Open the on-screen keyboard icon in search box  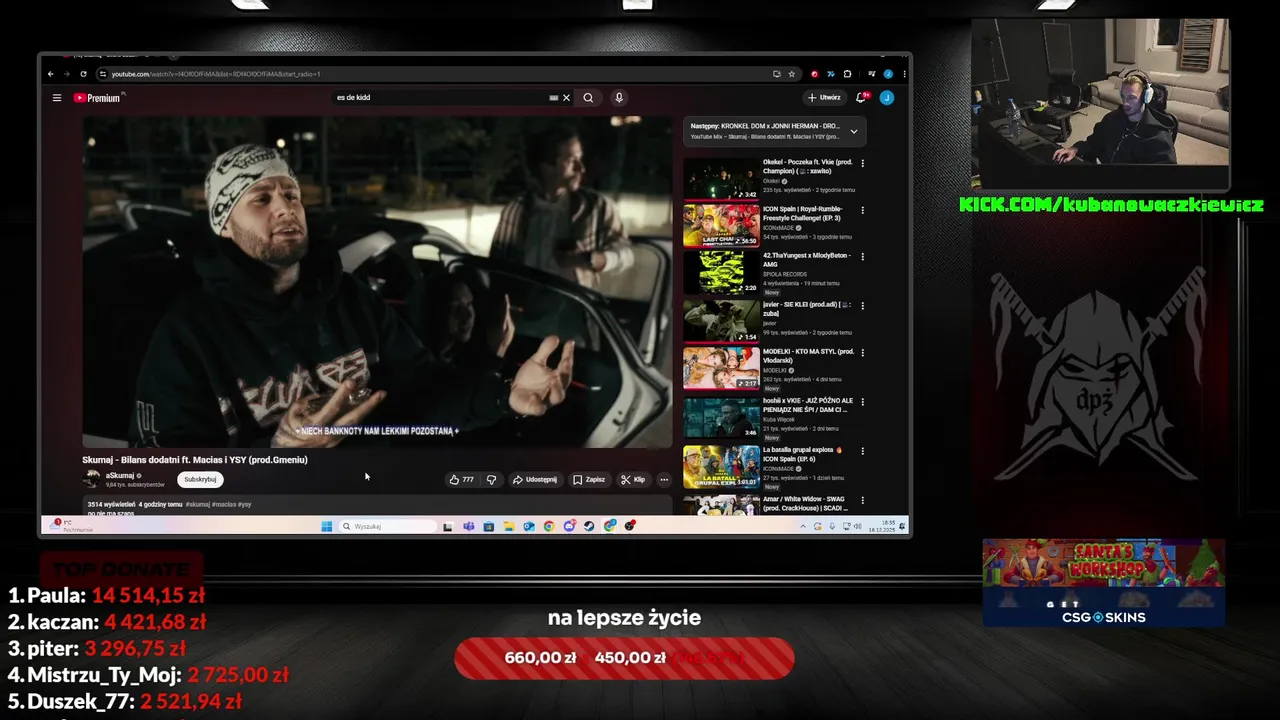point(554,98)
